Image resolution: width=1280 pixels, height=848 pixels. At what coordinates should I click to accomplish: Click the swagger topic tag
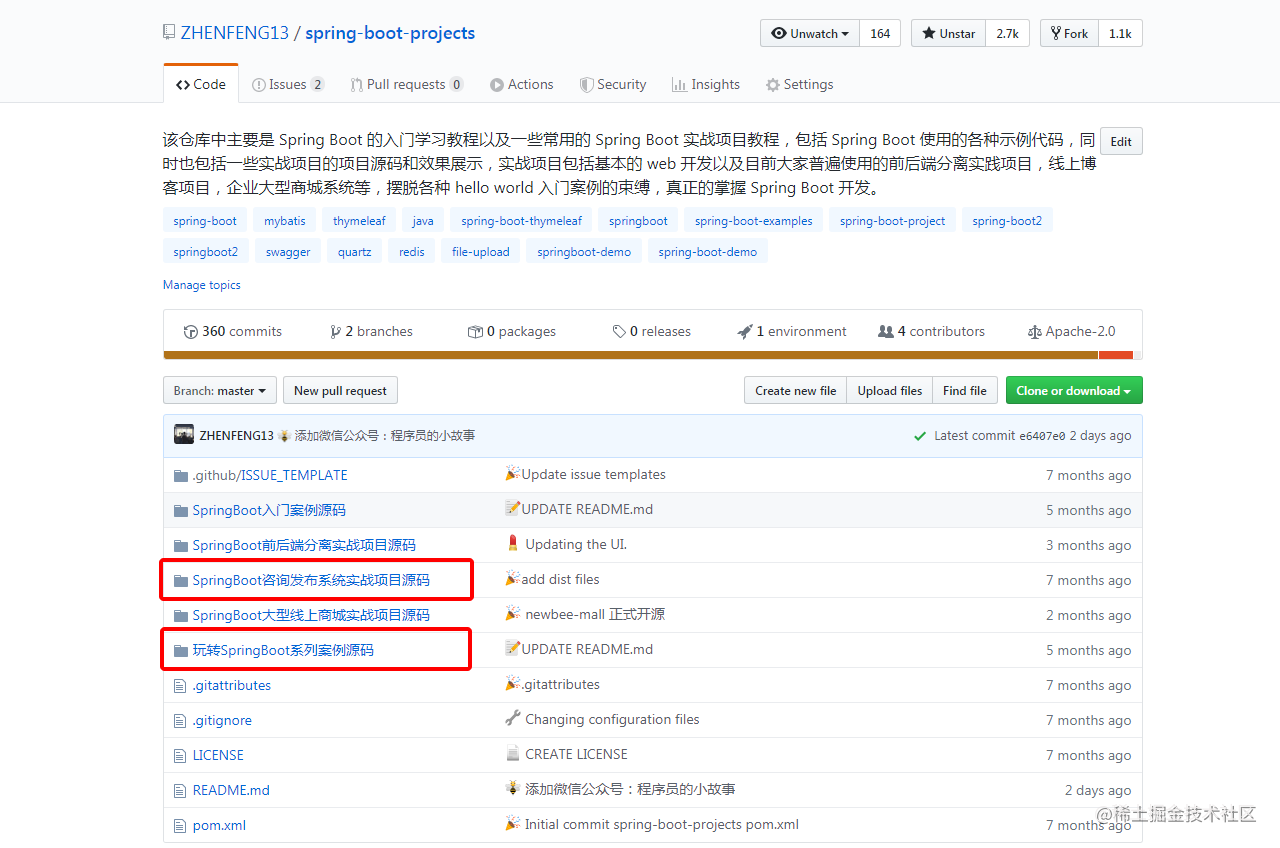coord(288,252)
